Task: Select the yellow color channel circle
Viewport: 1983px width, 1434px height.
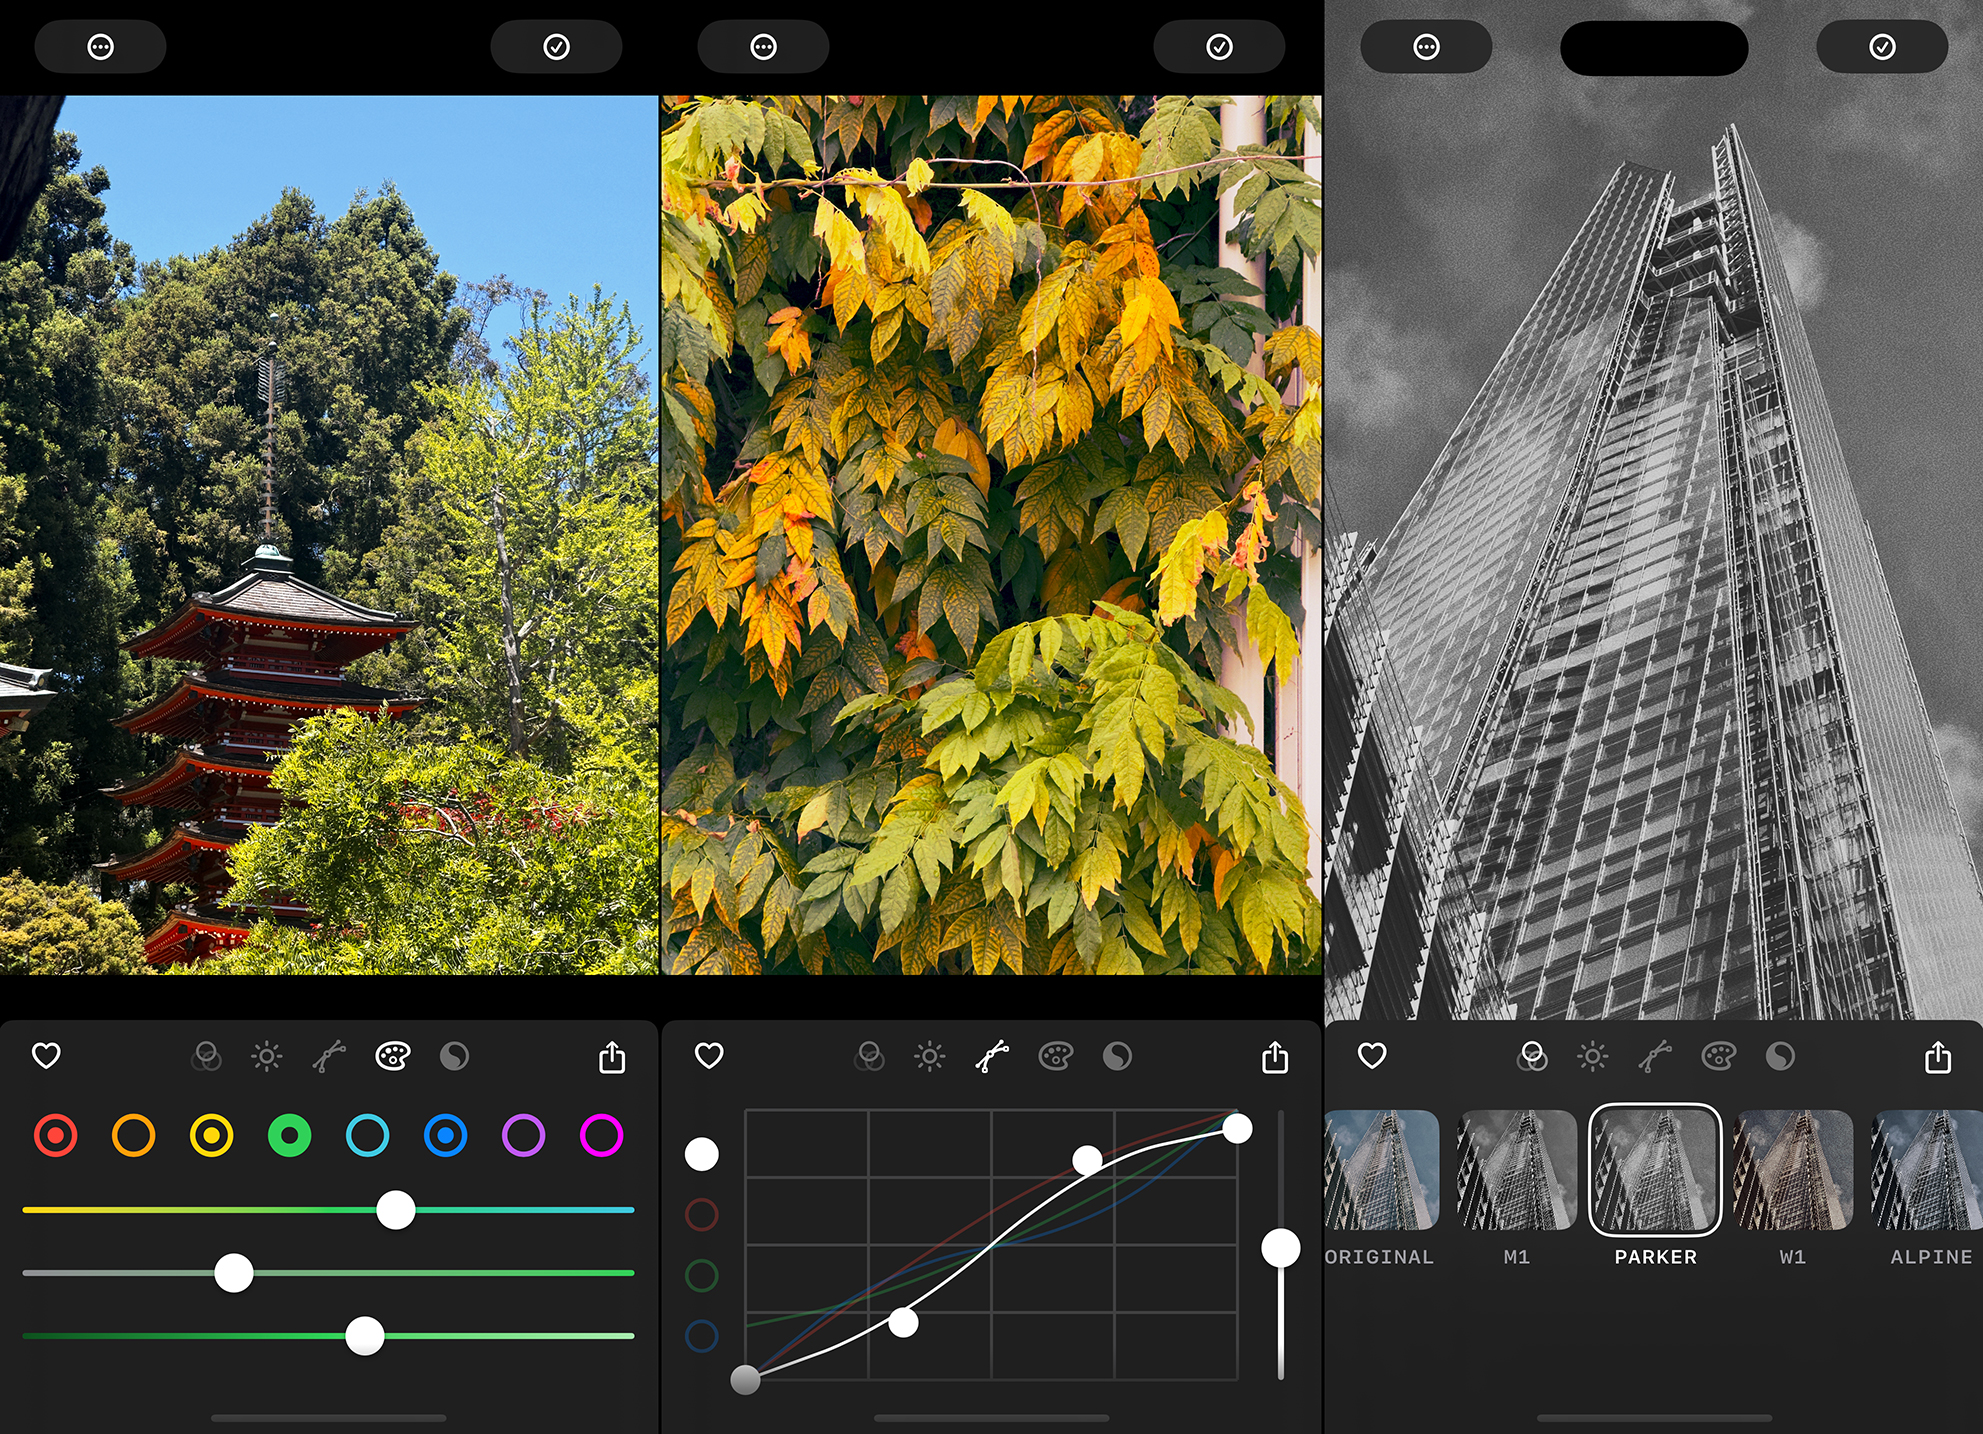Action: pos(212,1136)
